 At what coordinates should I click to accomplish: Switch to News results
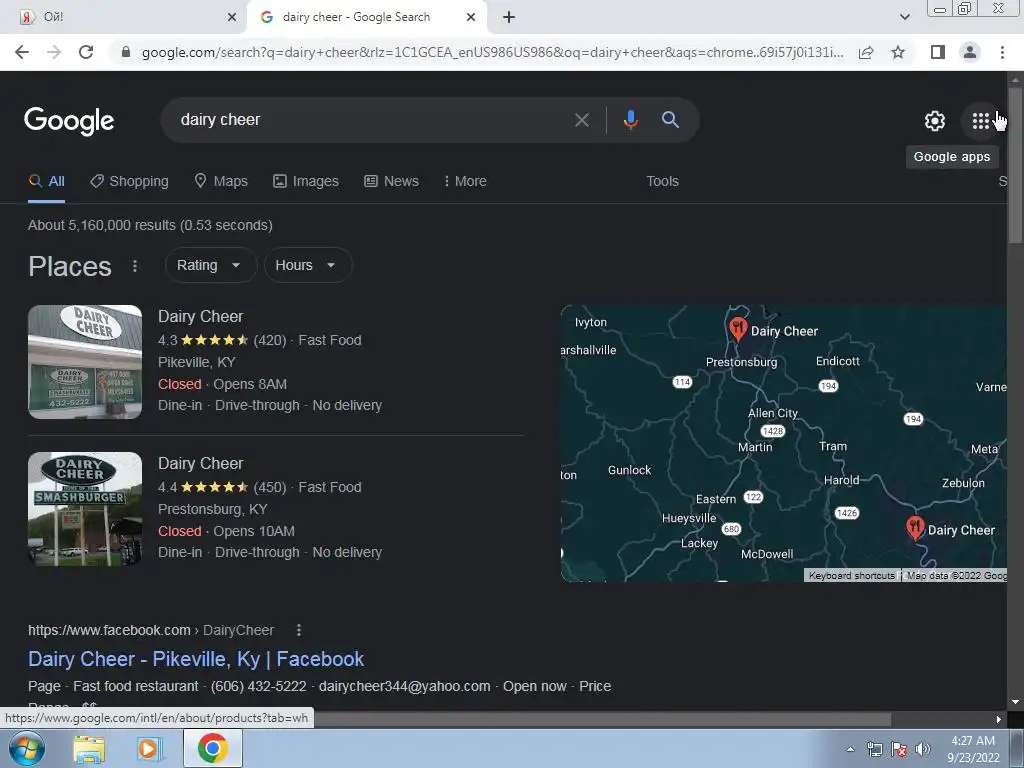pos(391,182)
